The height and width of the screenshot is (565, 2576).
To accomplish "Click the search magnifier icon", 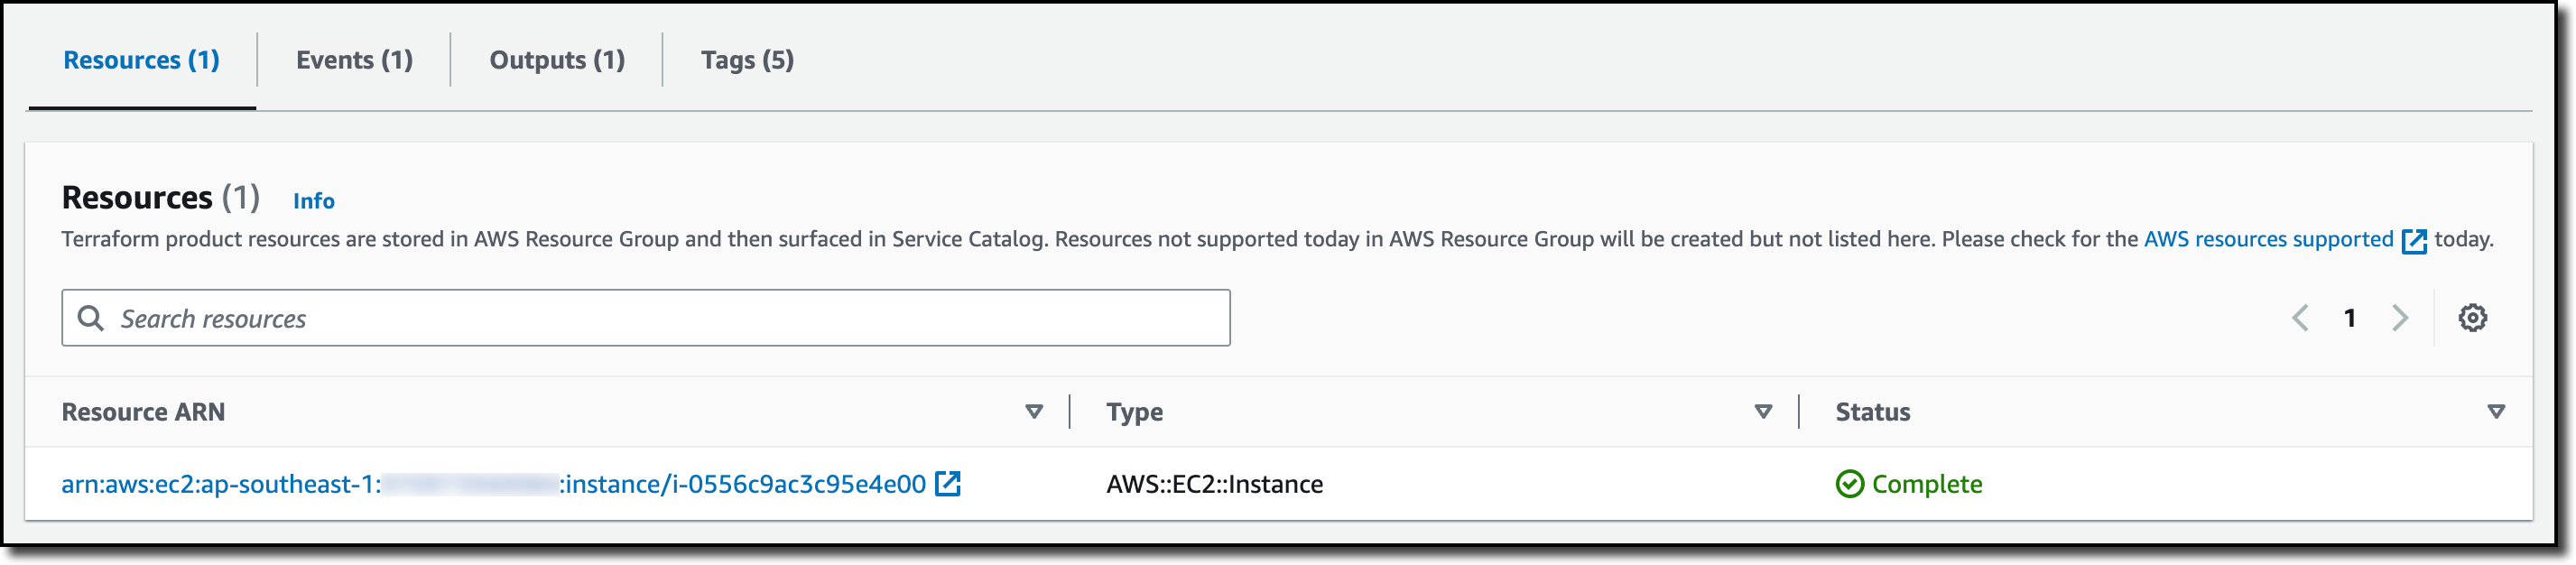I will (91, 318).
